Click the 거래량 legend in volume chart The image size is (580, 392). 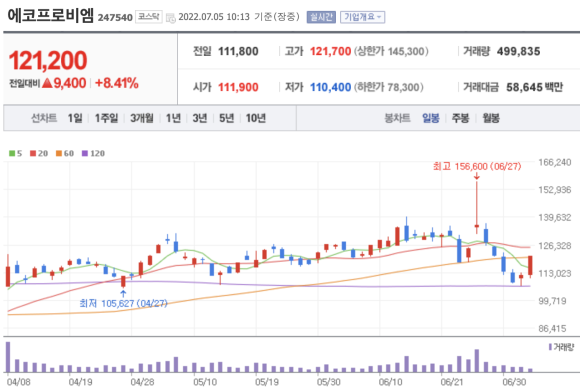(x=561, y=347)
